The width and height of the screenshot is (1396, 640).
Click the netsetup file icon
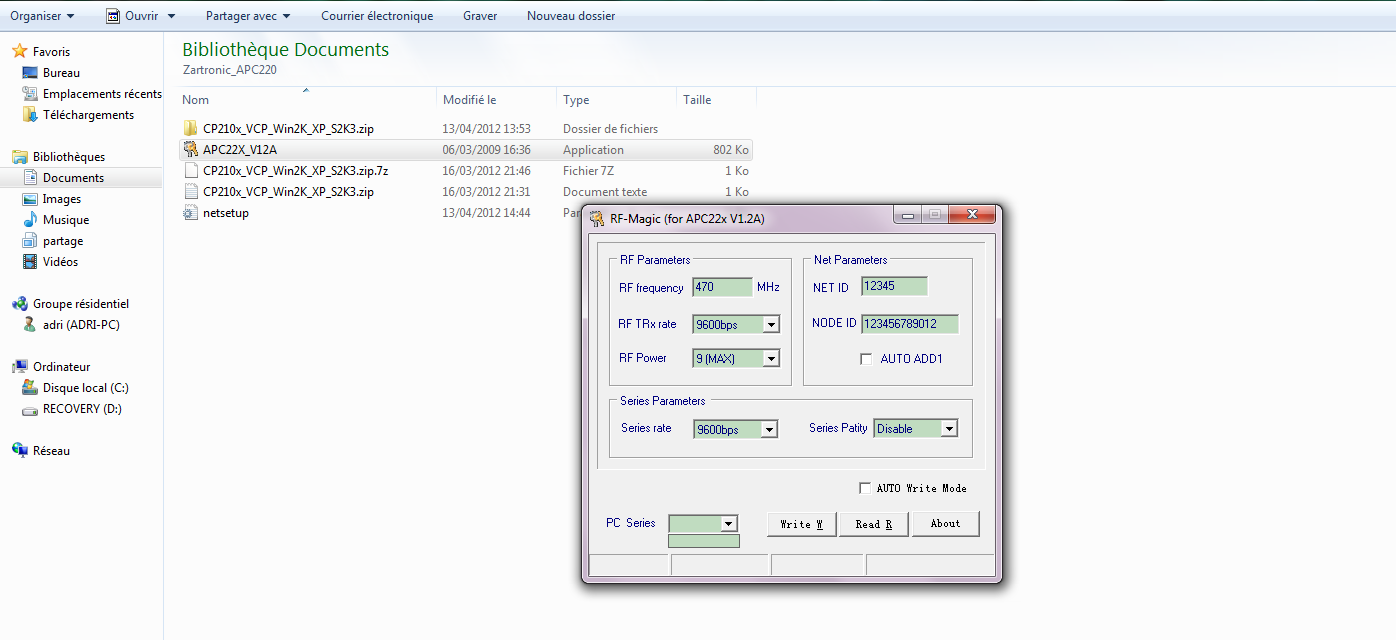click(x=191, y=212)
